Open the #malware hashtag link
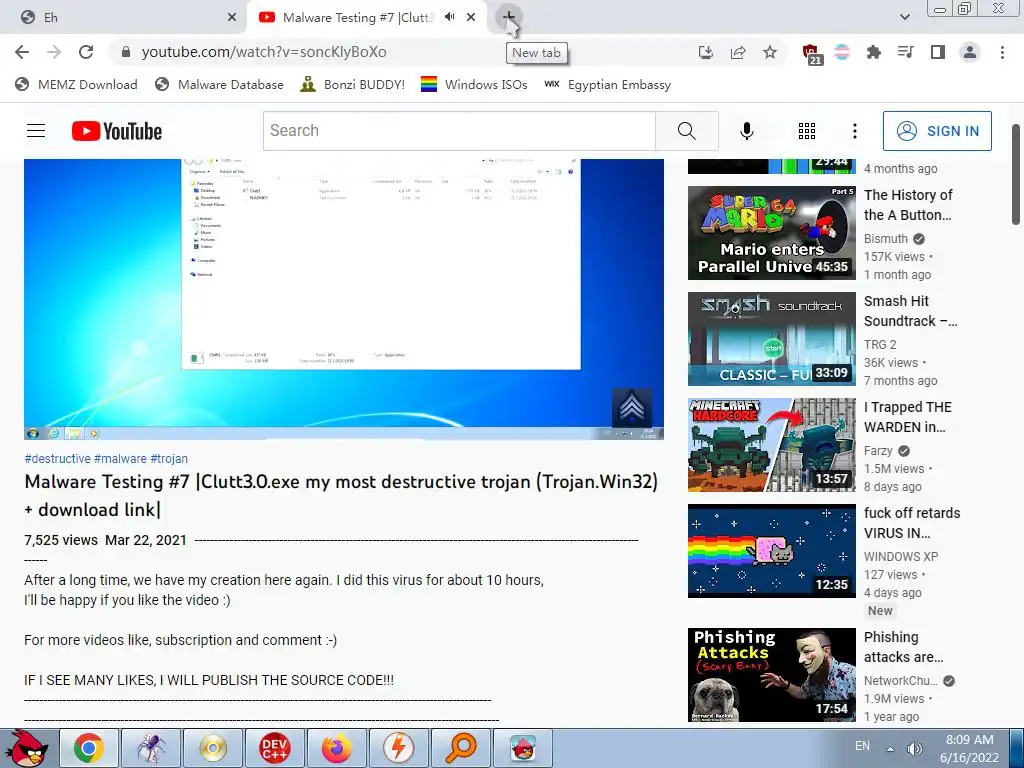Screen dimensions: 1024x768 pyautogui.click(x=120, y=459)
